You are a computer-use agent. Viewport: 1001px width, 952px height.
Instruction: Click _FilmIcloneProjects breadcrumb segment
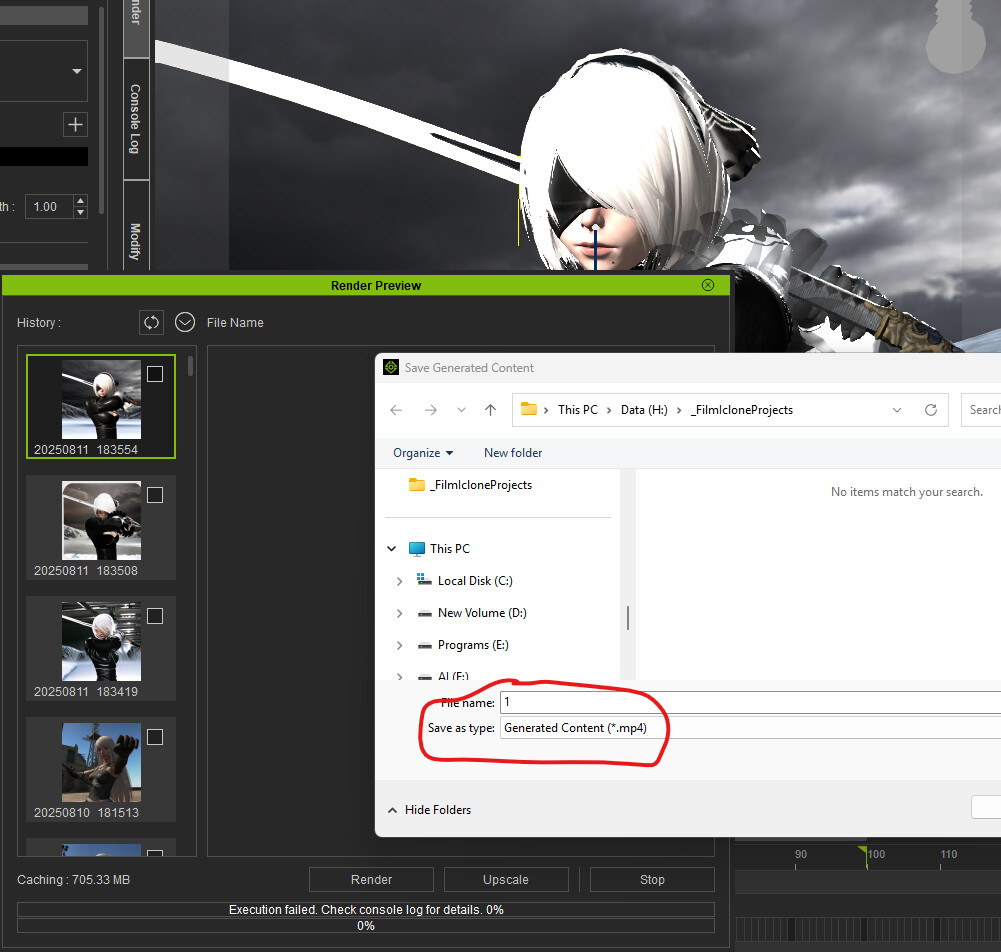742,410
